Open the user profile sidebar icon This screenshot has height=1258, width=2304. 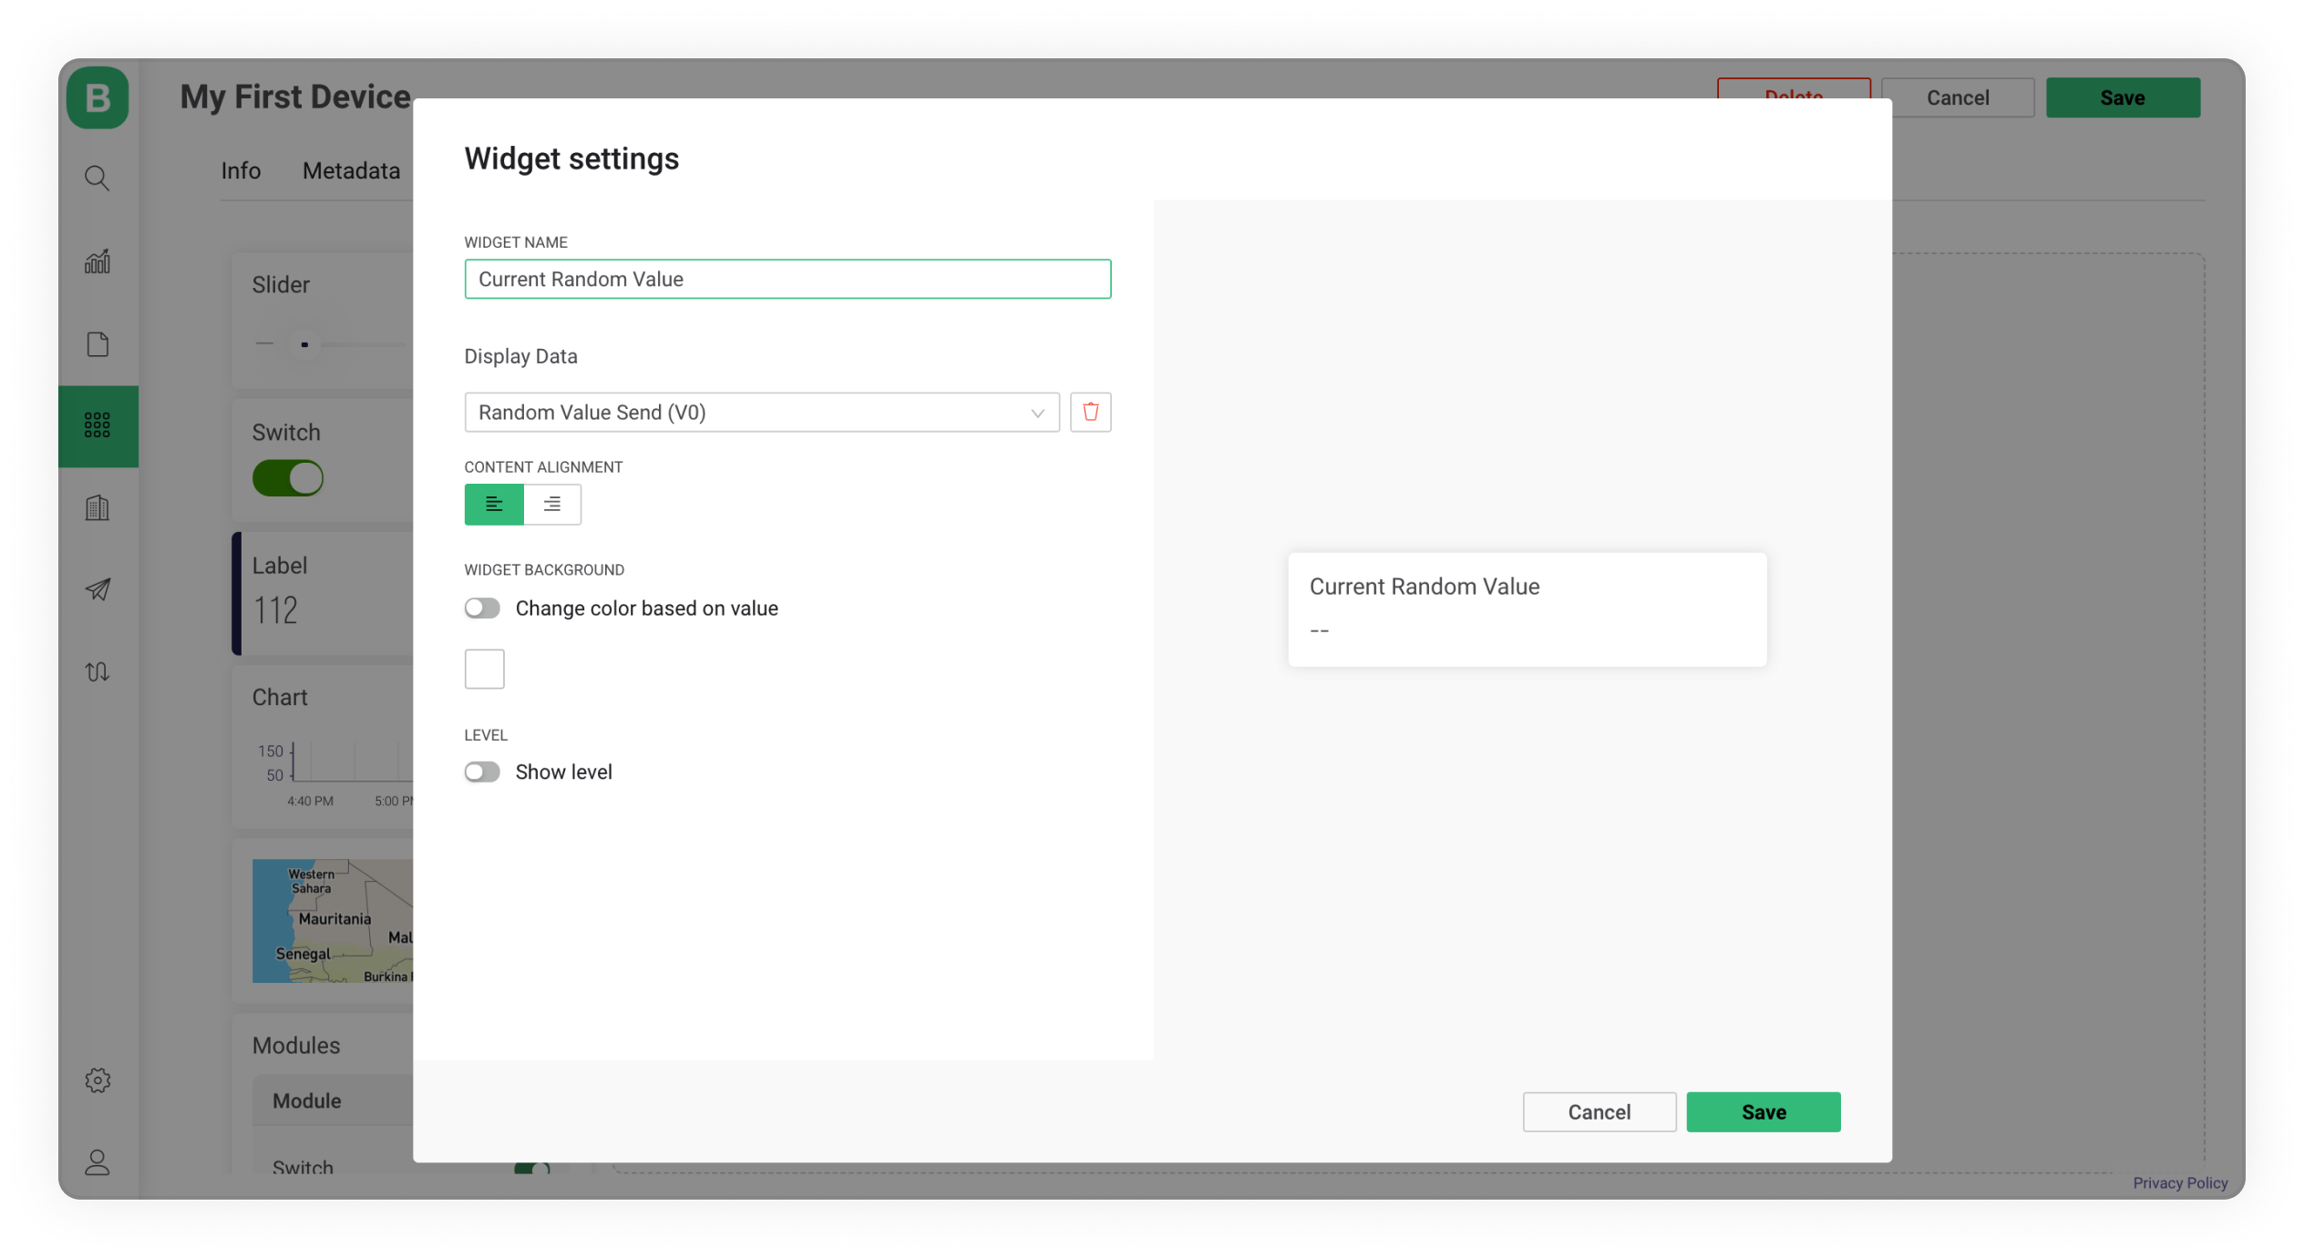[97, 1162]
